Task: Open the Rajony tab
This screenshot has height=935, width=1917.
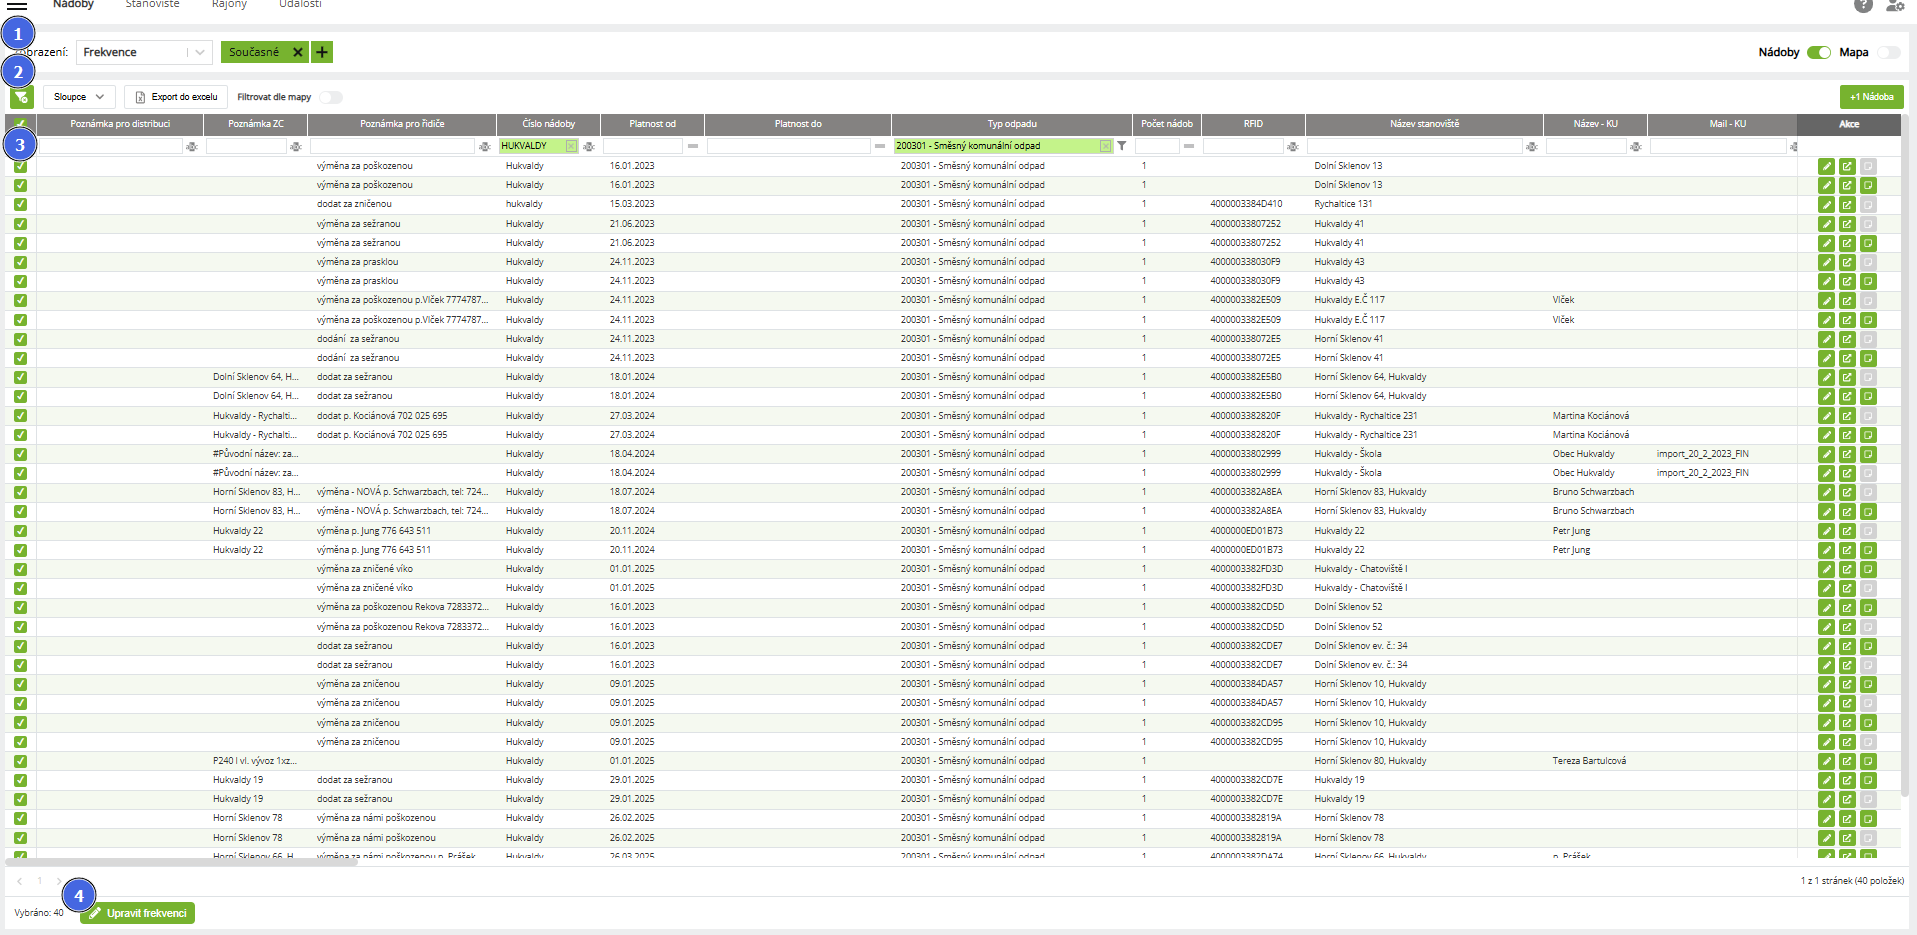Action: click(229, 5)
